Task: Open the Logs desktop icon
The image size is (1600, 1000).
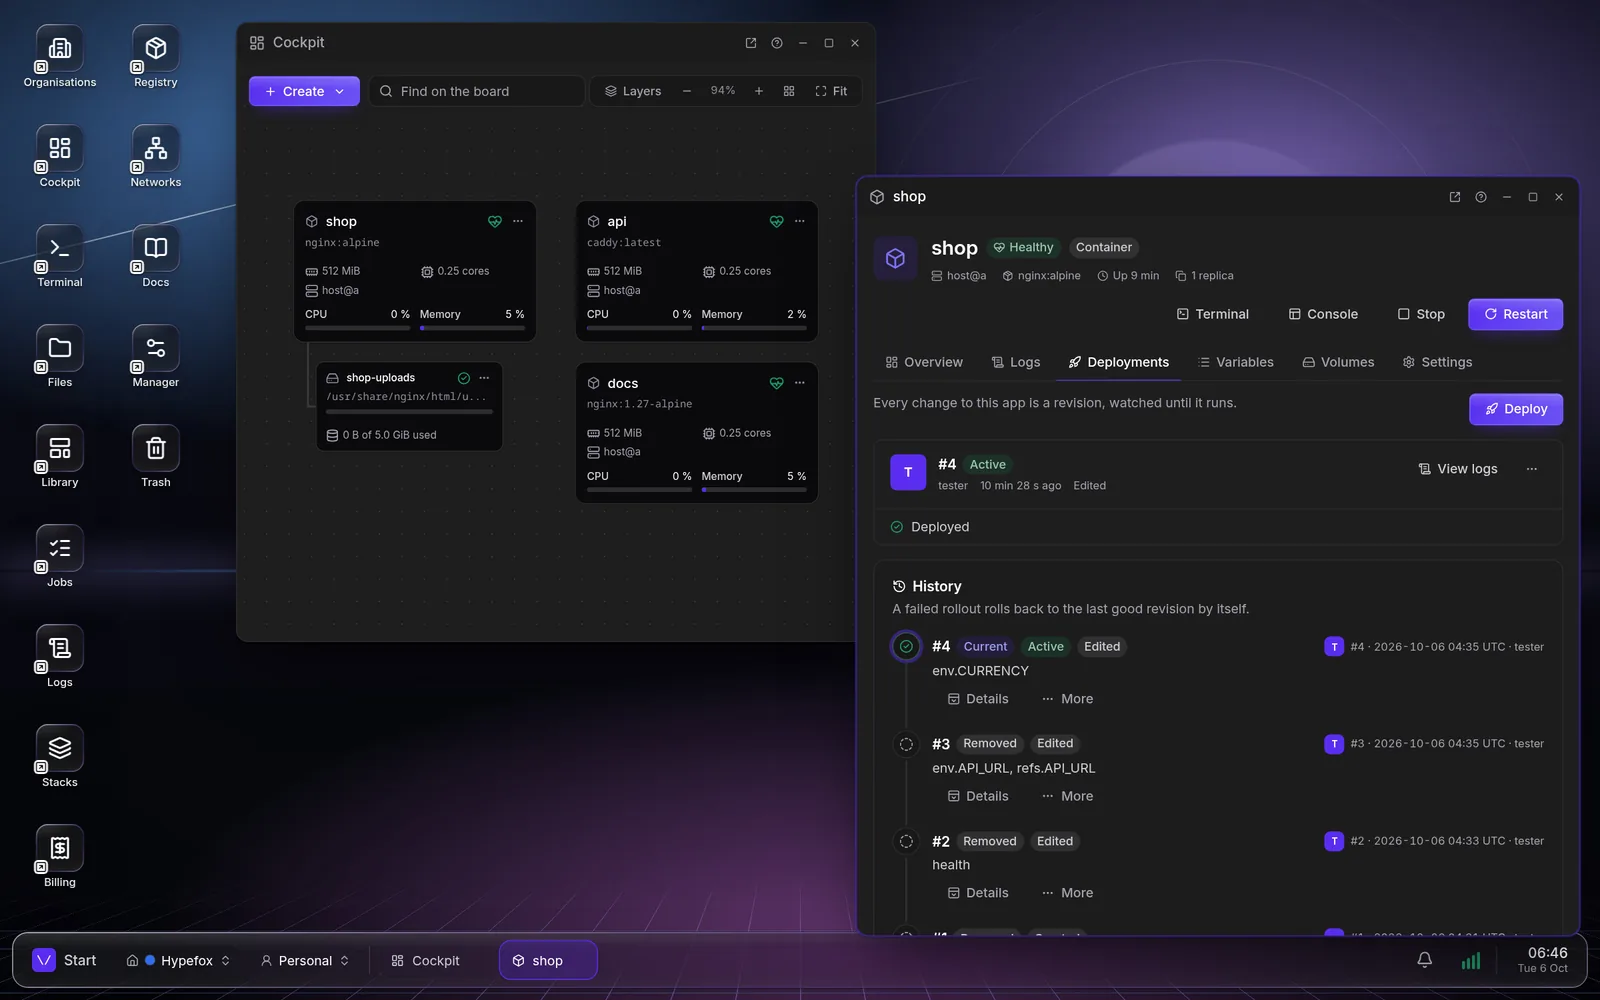Action: pyautogui.click(x=60, y=657)
